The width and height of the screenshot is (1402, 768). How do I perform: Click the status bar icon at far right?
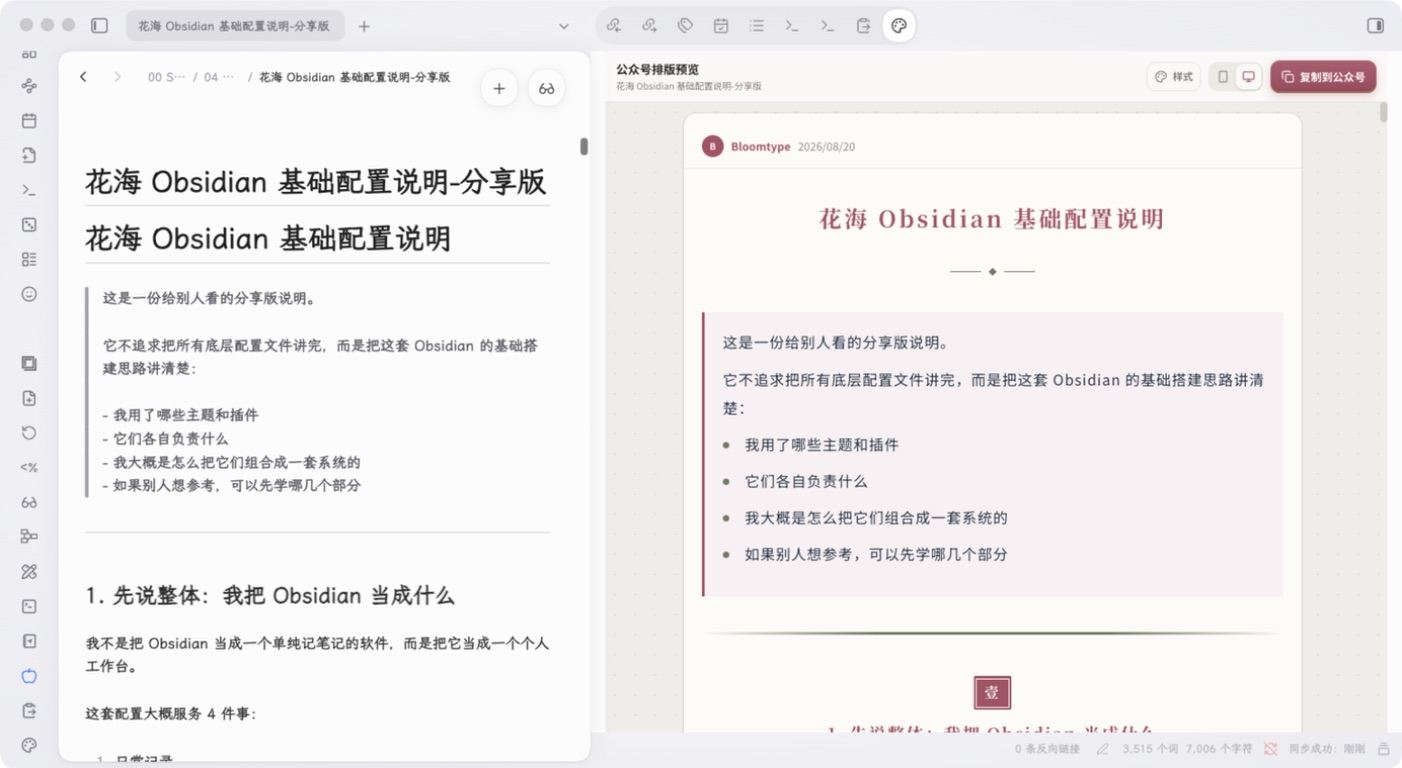point(1384,749)
